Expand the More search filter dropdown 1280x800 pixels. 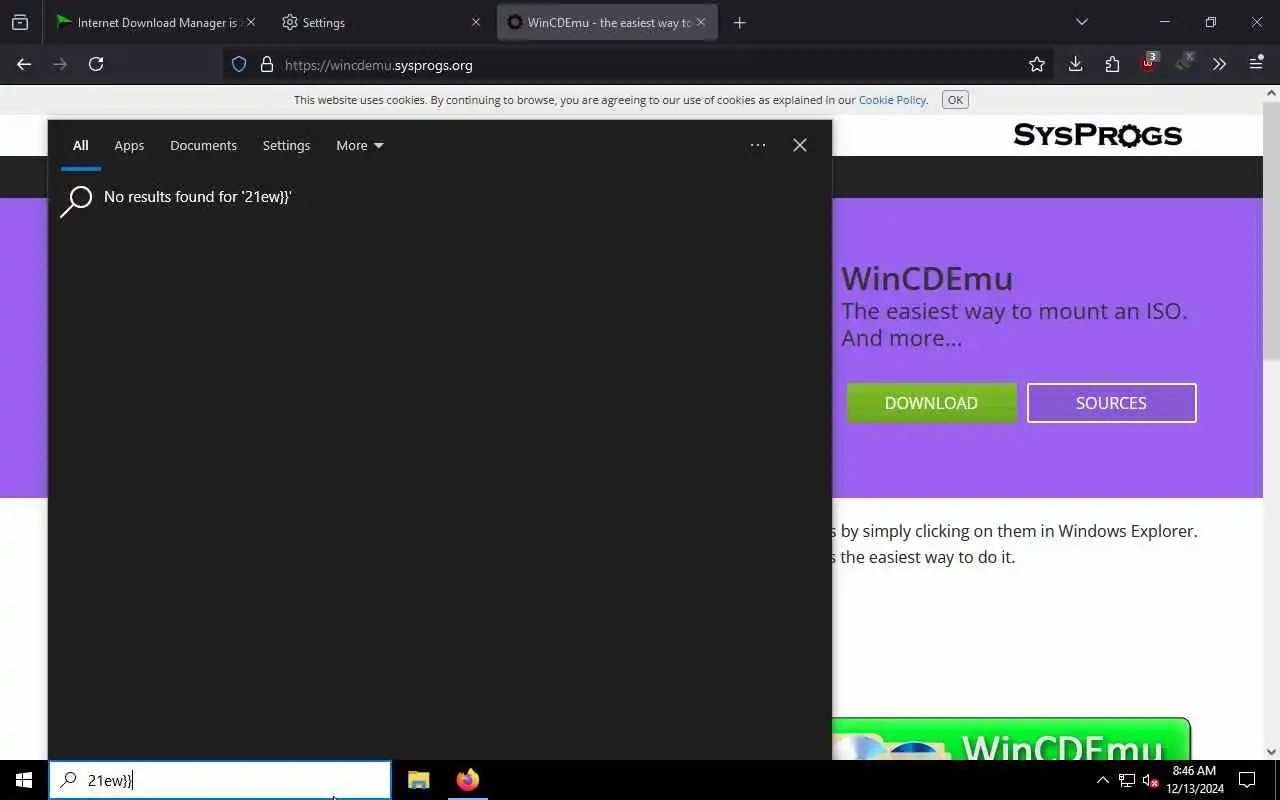pos(360,145)
